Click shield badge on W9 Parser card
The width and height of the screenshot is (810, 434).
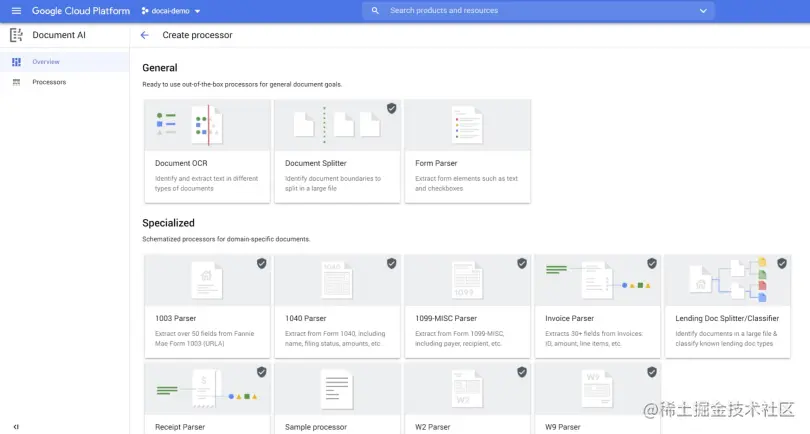pos(652,372)
